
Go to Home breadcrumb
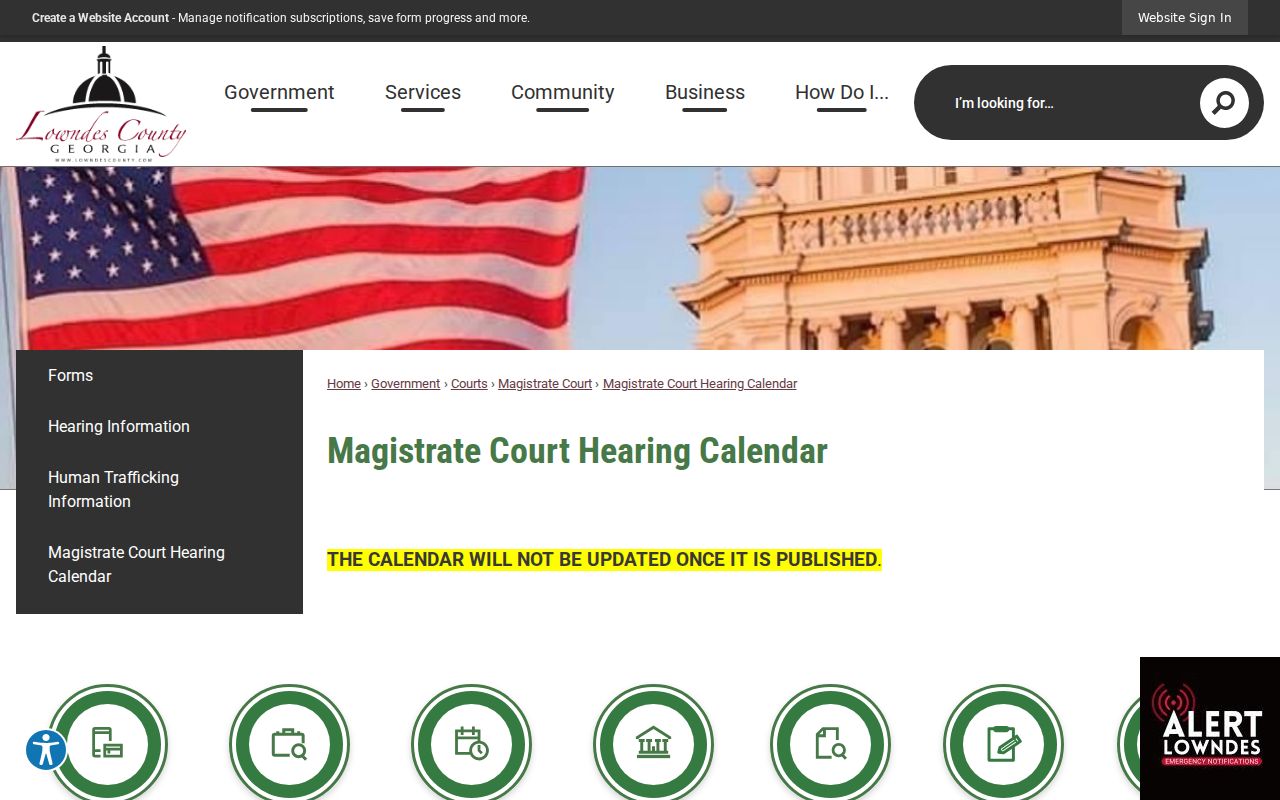point(344,384)
